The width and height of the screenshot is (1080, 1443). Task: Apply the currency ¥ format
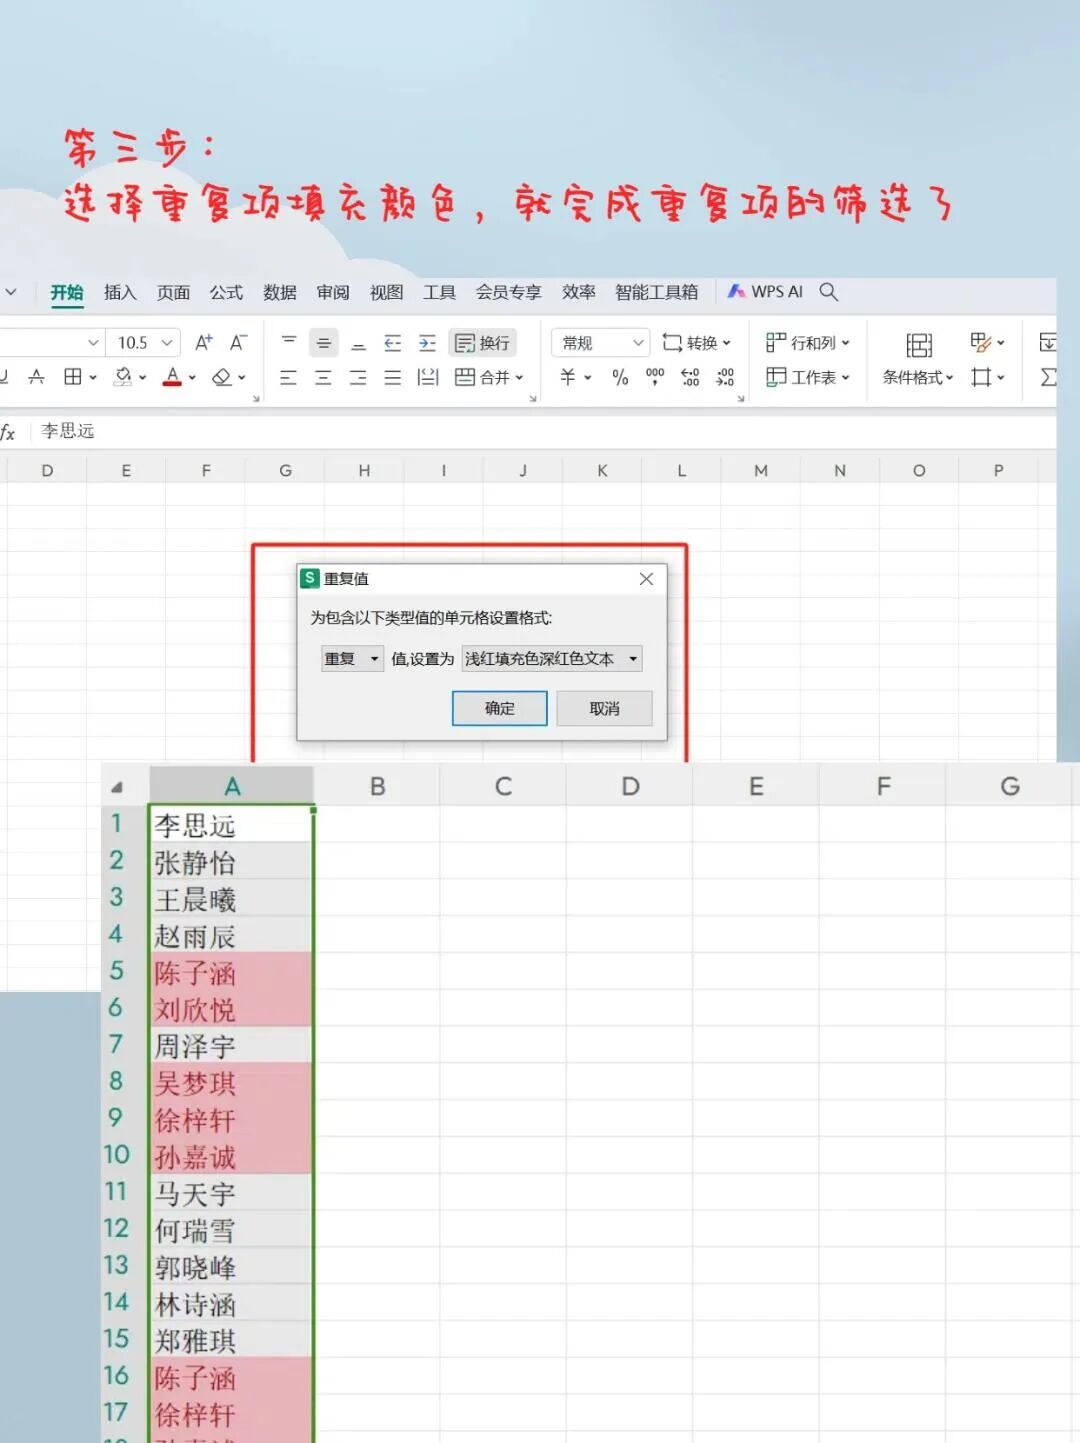(568, 377)
